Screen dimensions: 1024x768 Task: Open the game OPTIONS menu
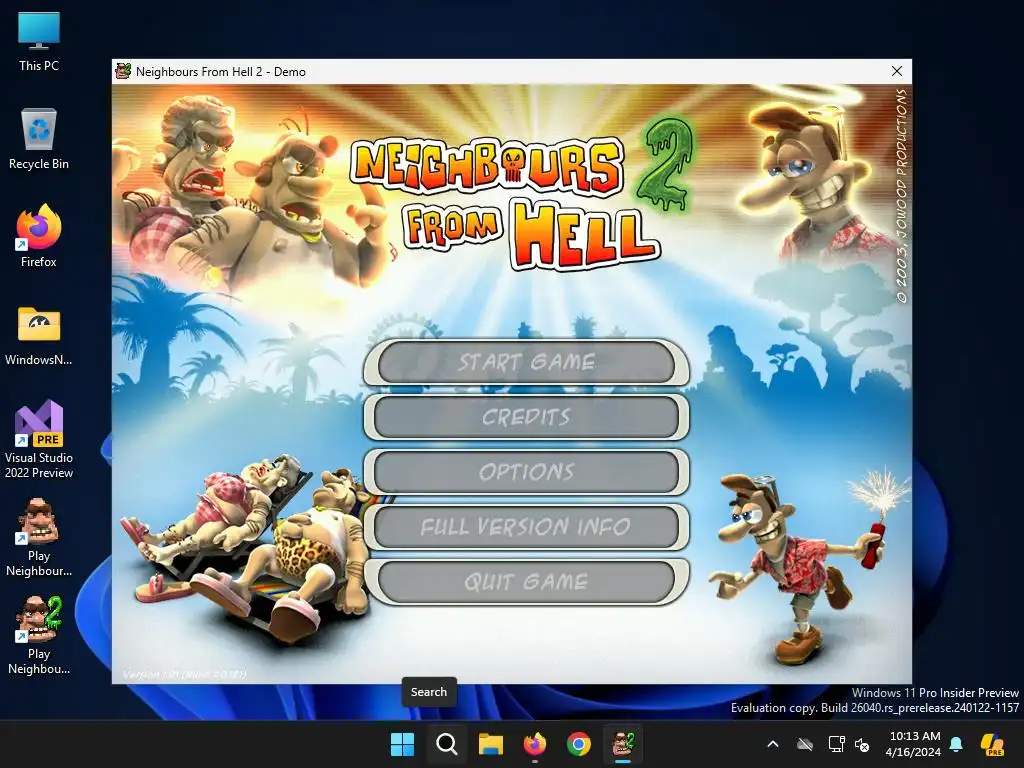(526, 472)
